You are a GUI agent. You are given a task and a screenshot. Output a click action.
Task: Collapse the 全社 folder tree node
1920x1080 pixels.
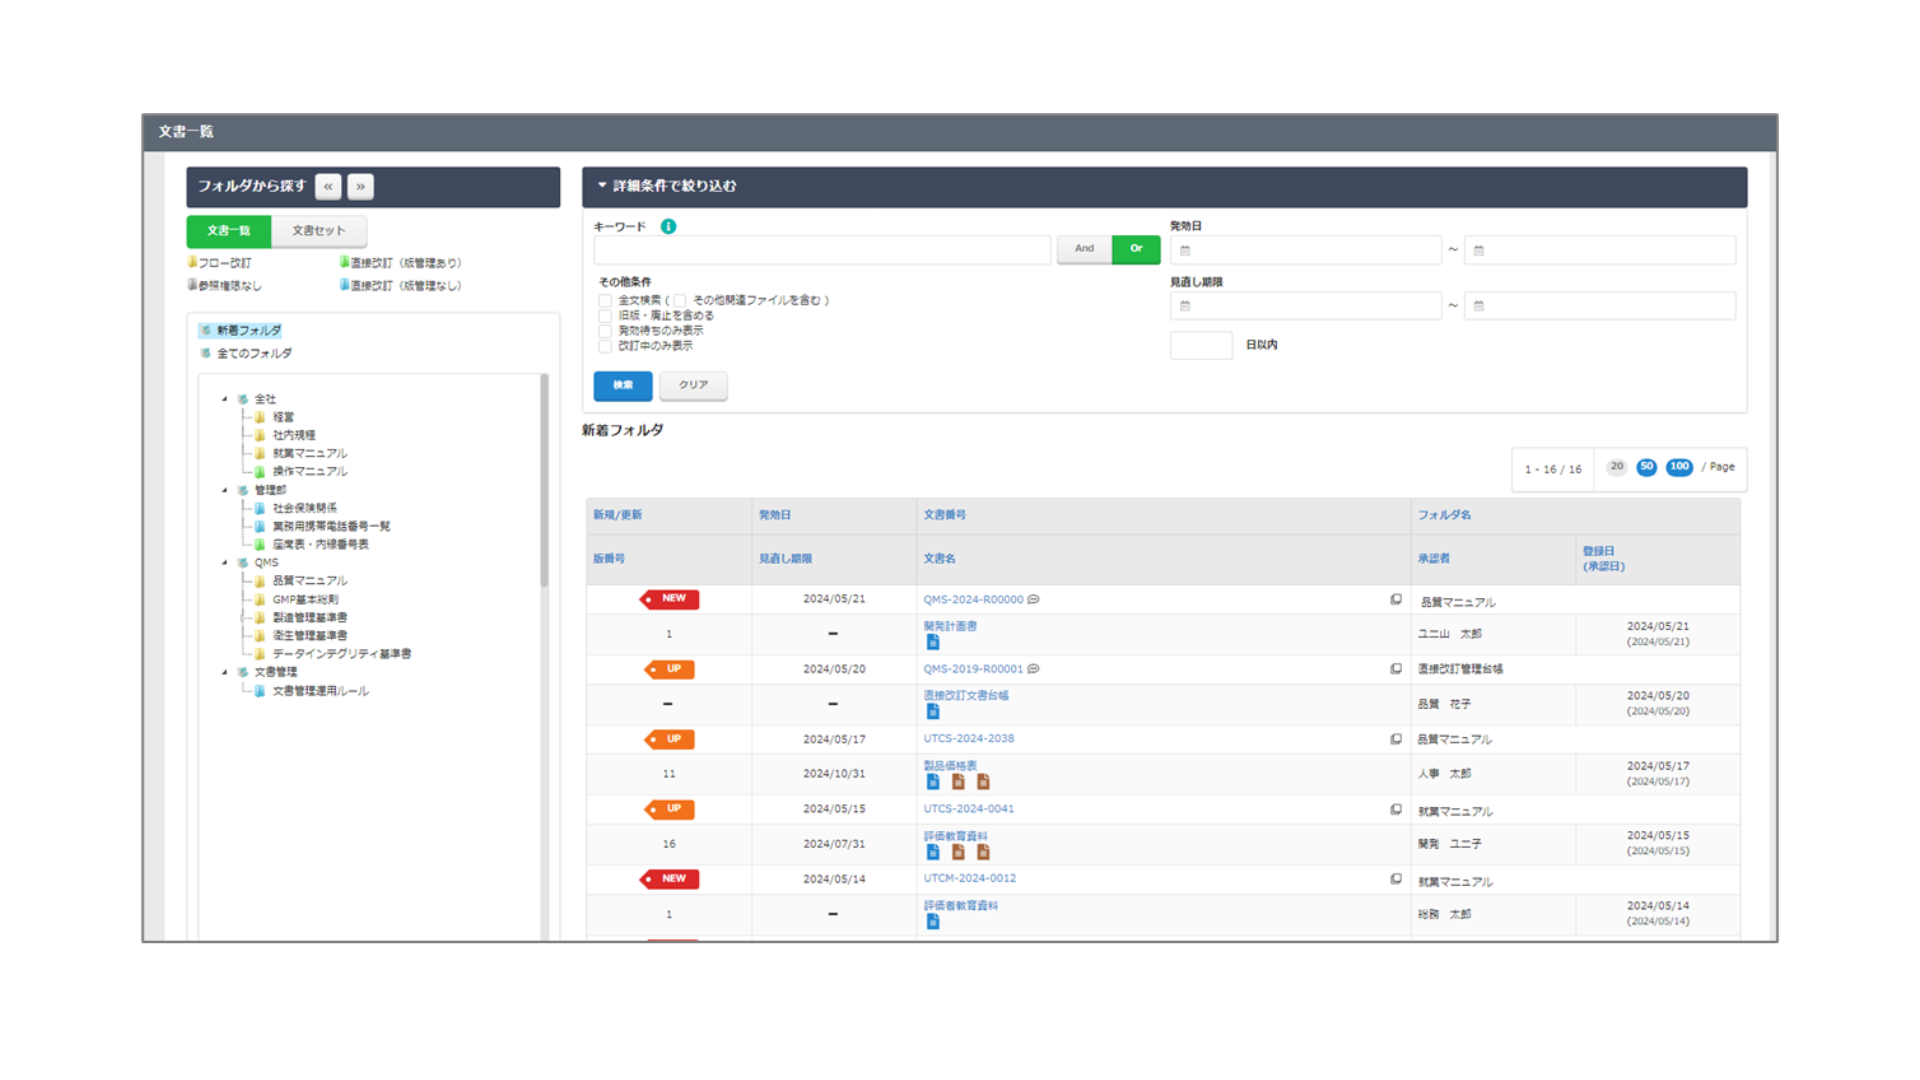tap(224, 399)
